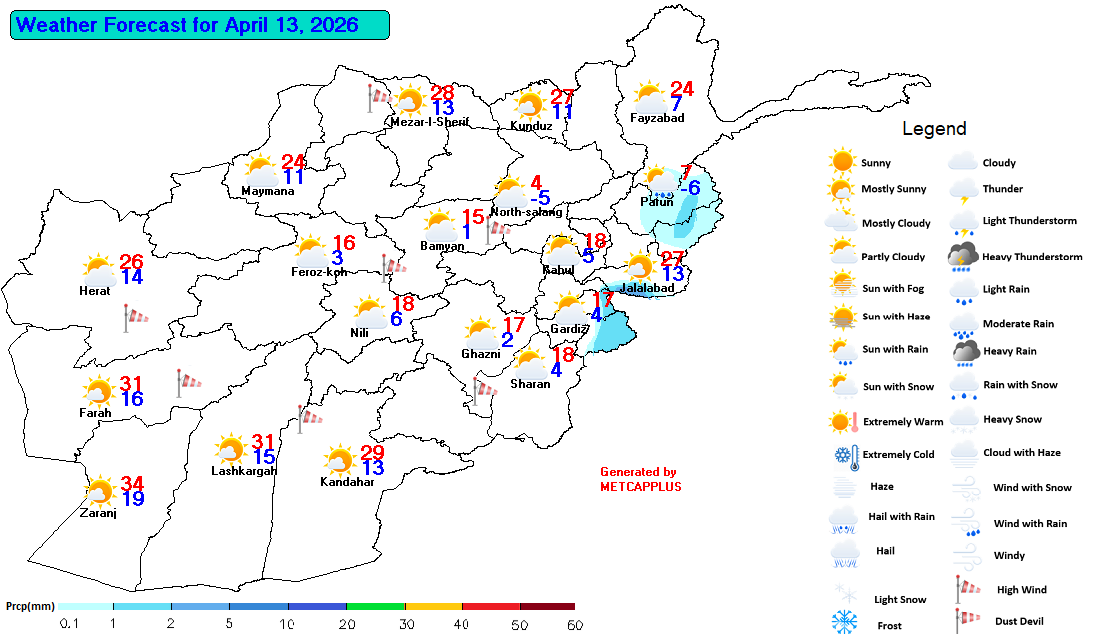The width and height of the screenshot is (1100, 637).
Task: Click the Heavy Rain legend icon
Action: tap(964, 351)
